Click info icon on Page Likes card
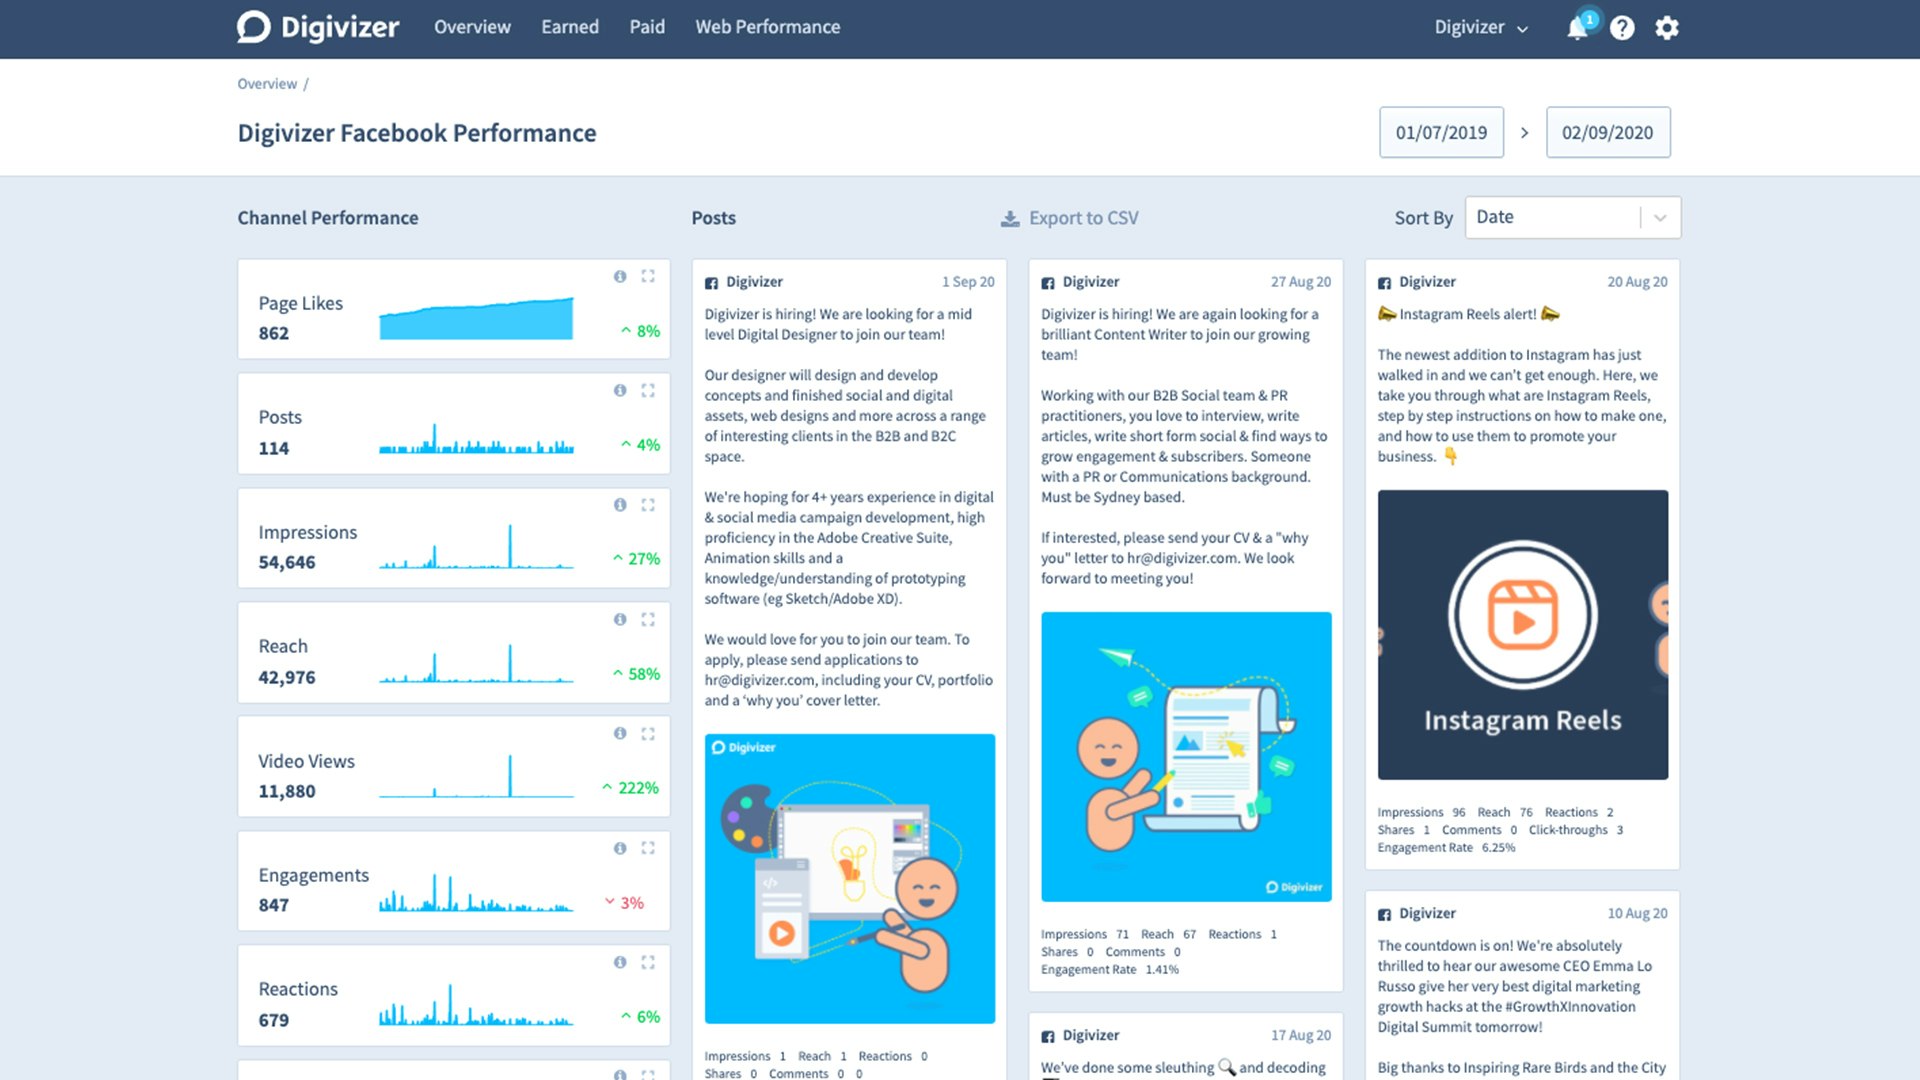 tap(620, 276)
